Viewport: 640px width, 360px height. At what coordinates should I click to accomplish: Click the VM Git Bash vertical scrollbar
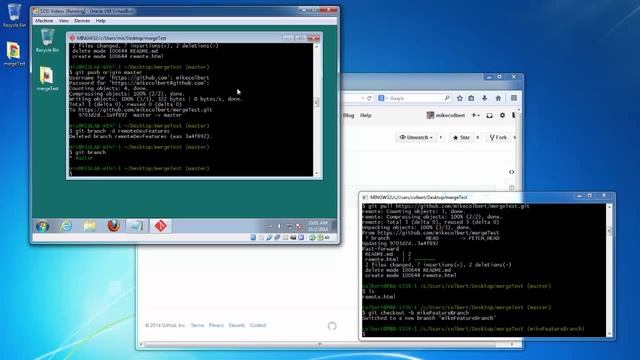click(x=316, y=109)
